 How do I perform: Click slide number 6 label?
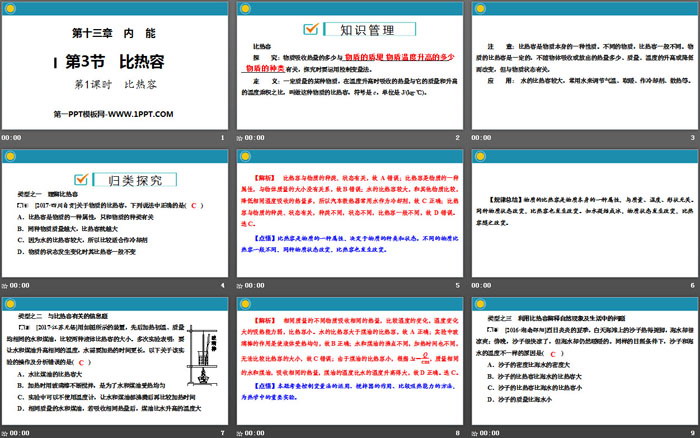693,285
